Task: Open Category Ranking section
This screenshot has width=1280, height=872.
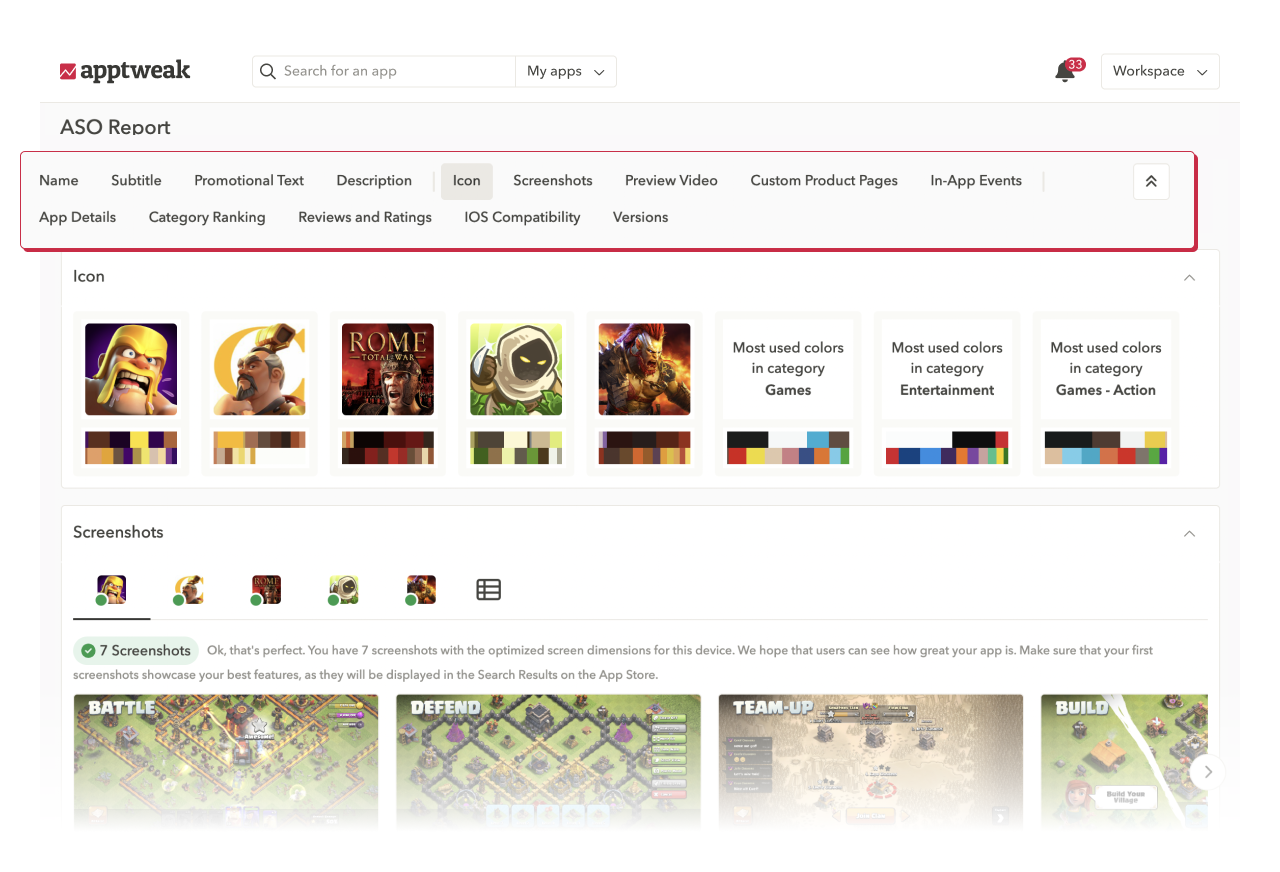Action: [x=207, y=217]
